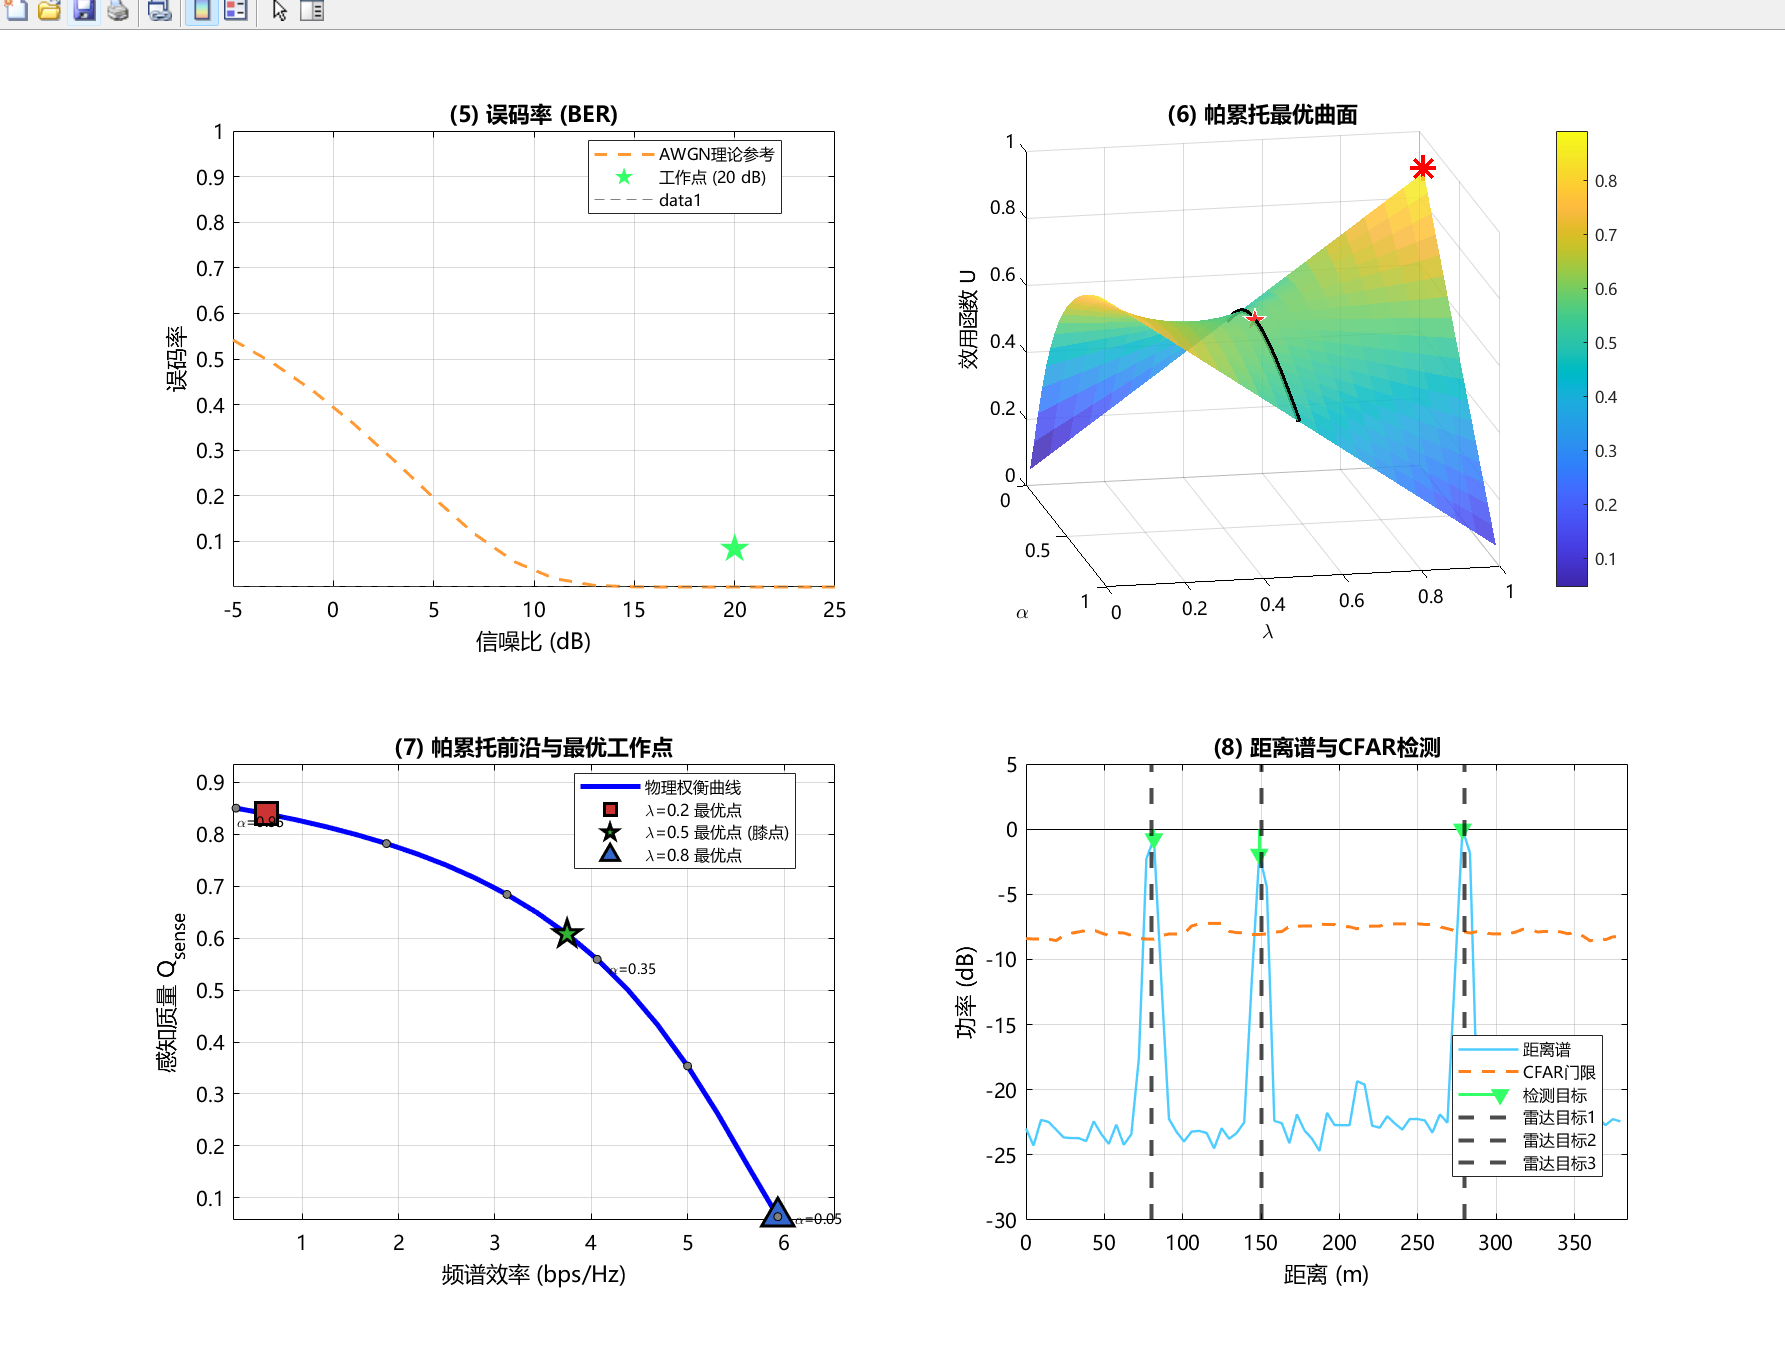
Task: Click the 物理权衡曲线 legend entry
Action: tap(662, 787)
